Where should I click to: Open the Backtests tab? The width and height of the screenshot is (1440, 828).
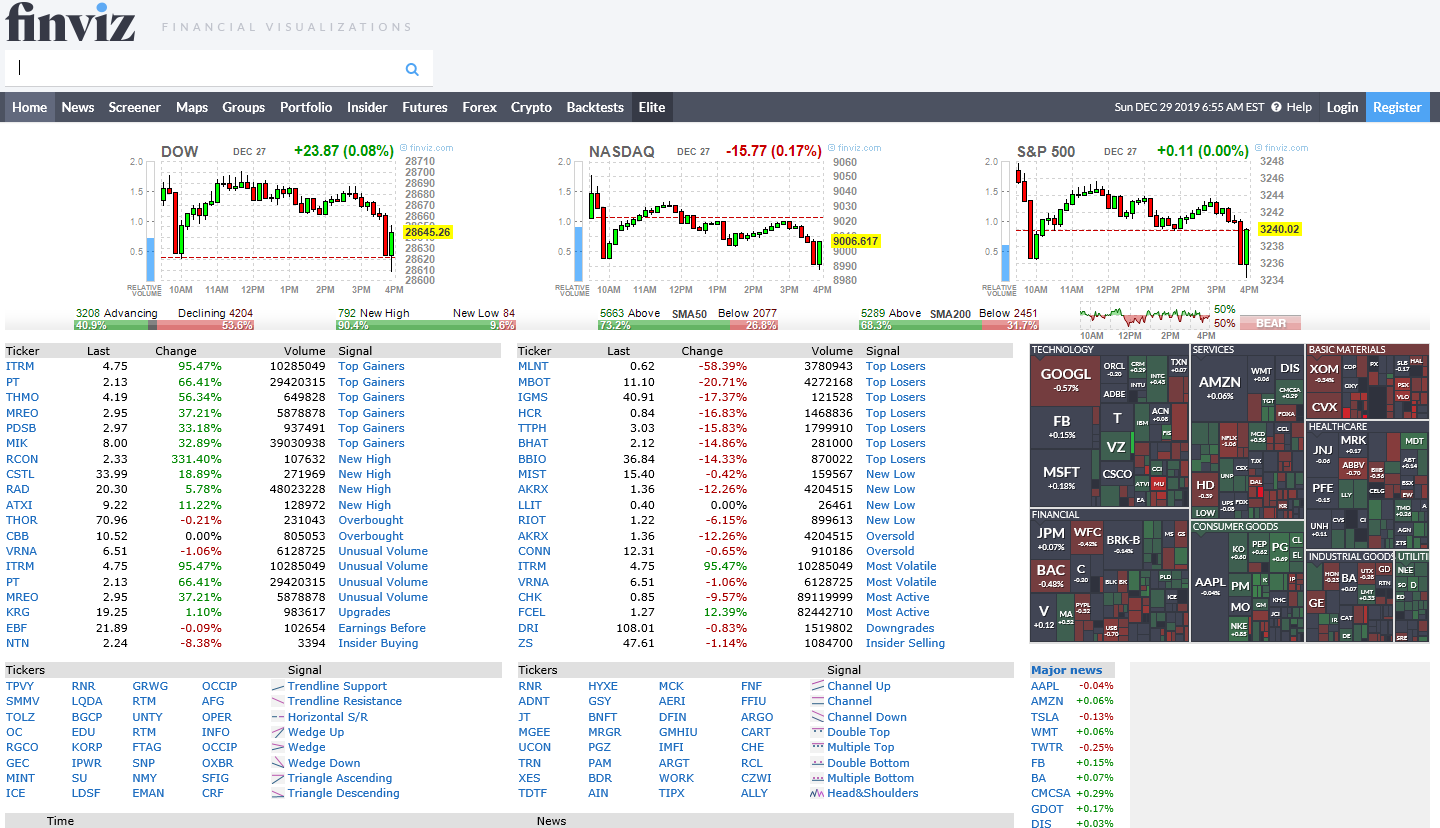pyautogui.click(x=595, y=107)
